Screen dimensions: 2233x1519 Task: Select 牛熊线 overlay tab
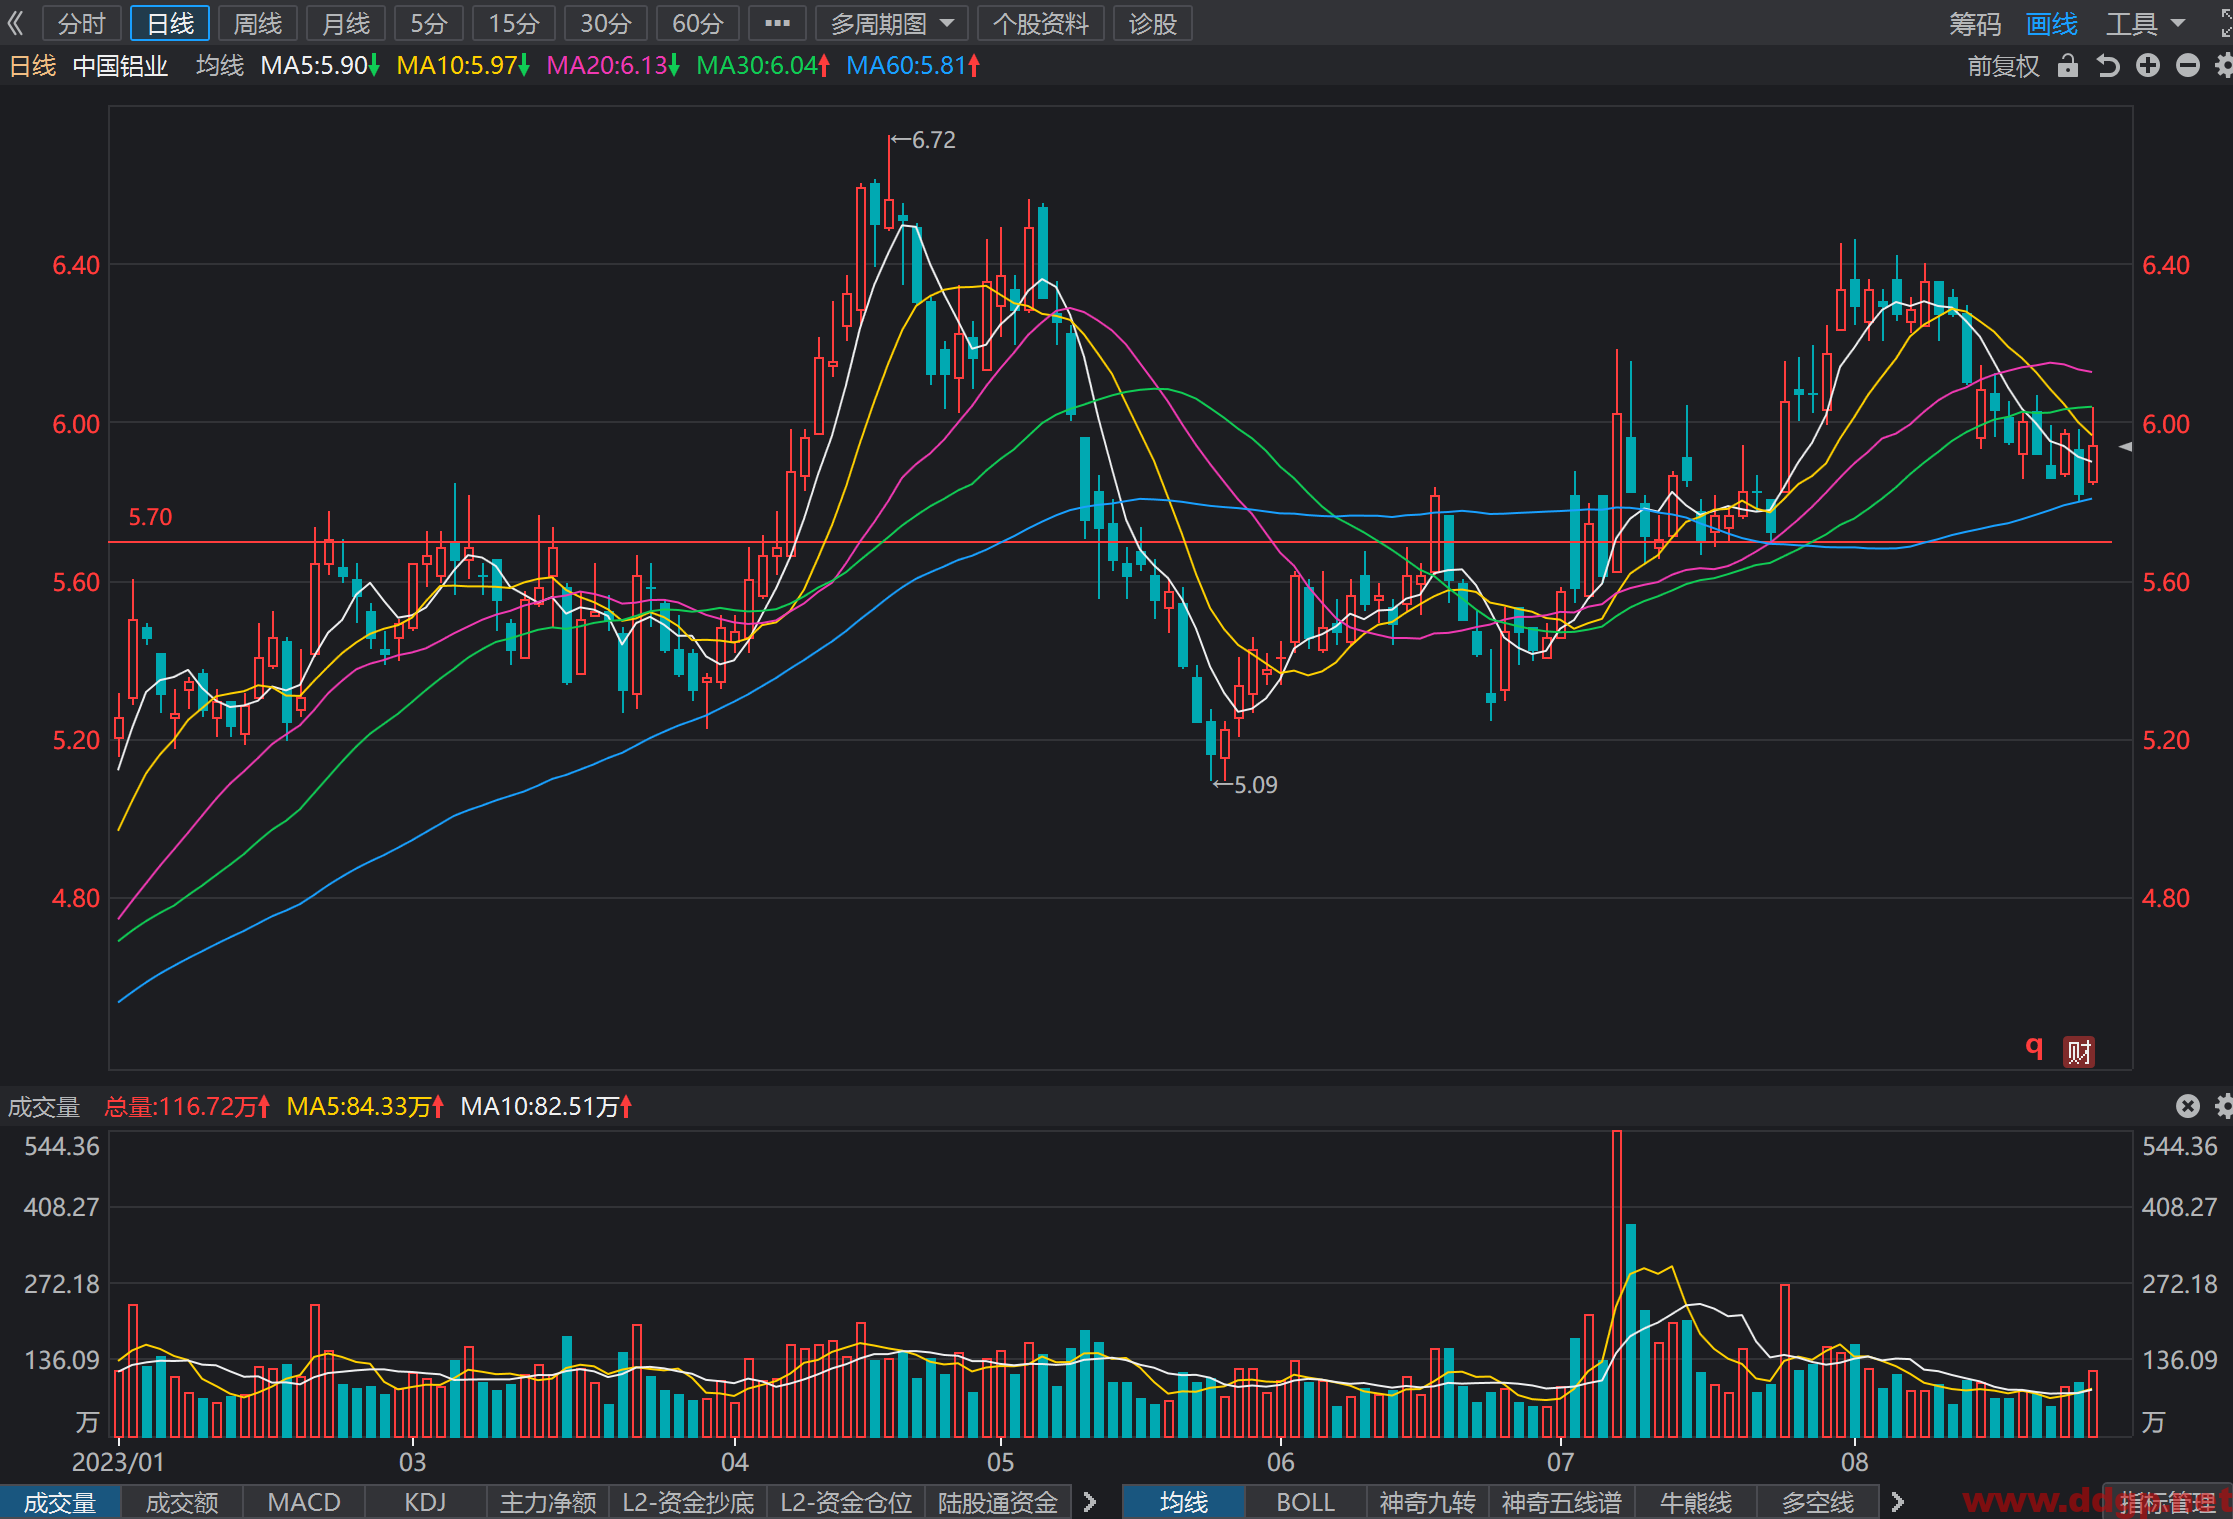1696,1502
